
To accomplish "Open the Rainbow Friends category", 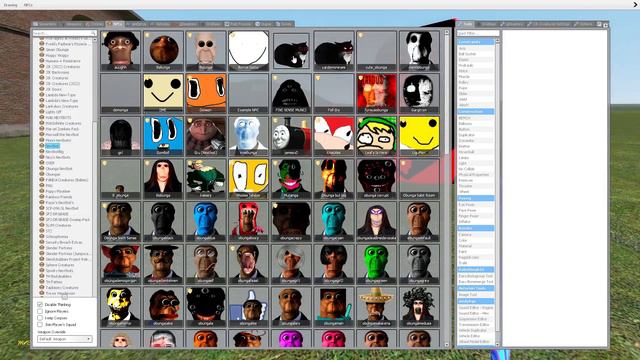I will pyautogui.click(x=59, y=197).
